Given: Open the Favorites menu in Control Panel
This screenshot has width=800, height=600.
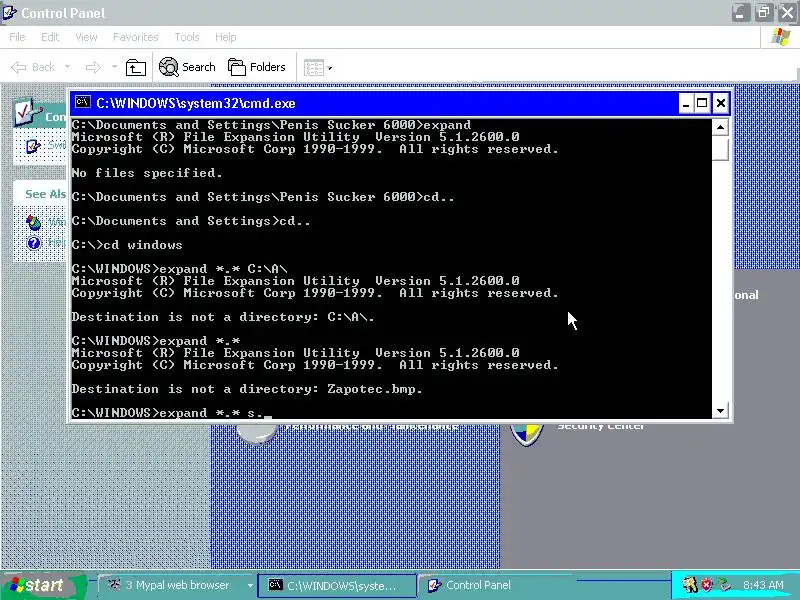Looking at the screenshot, I should coord(136,37).
